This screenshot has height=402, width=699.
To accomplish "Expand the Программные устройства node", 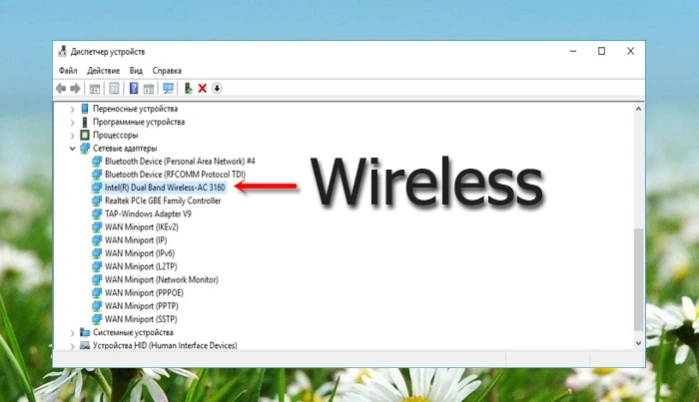I will tap(72, 122).
